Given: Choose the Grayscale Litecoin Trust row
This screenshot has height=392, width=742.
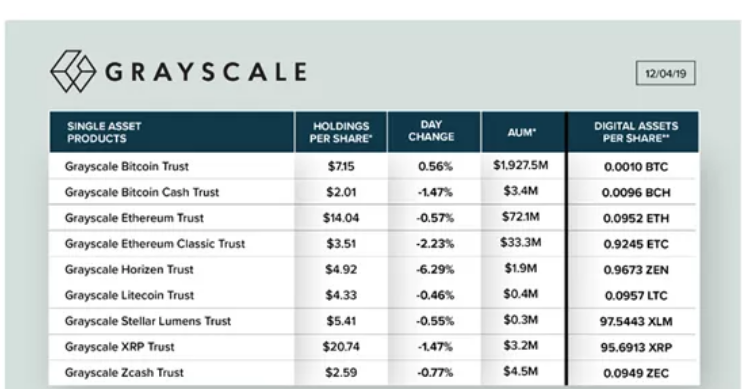Looking at the screenshot, I should [374, 295].
